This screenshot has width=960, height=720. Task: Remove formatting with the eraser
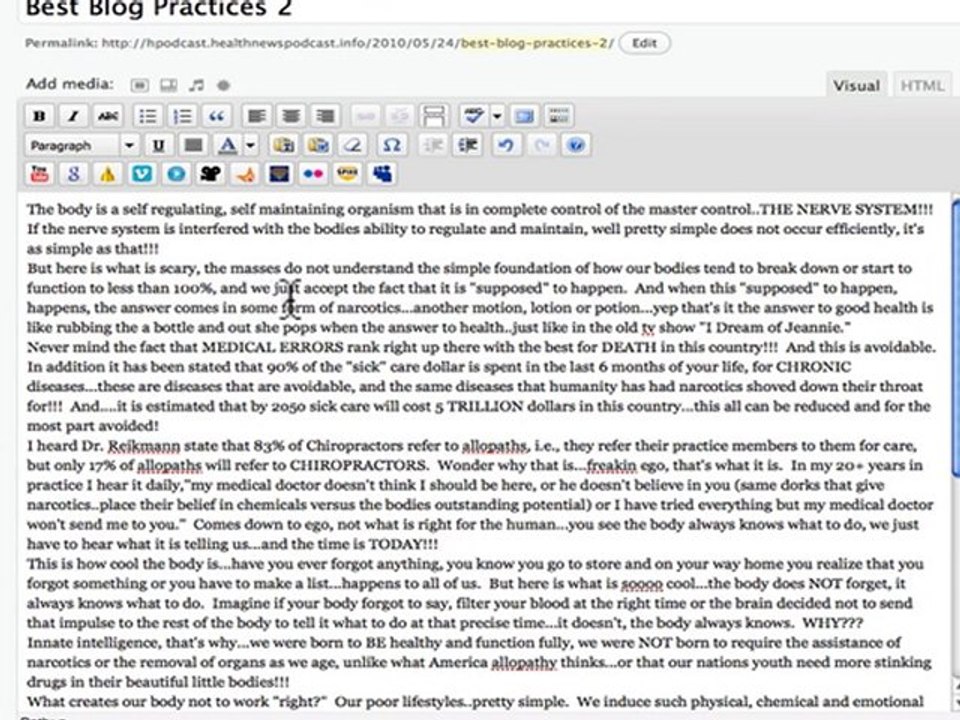[x=353, y=146]
